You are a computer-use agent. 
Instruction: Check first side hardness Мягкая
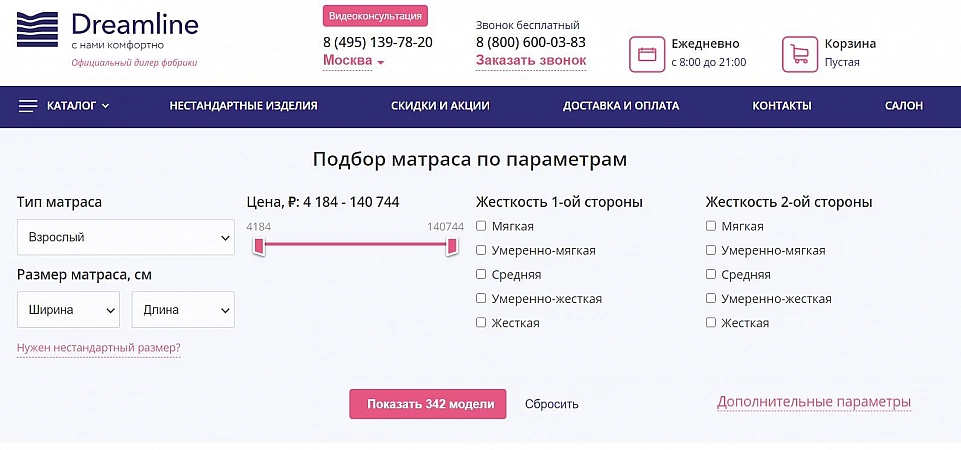[482, 226]
